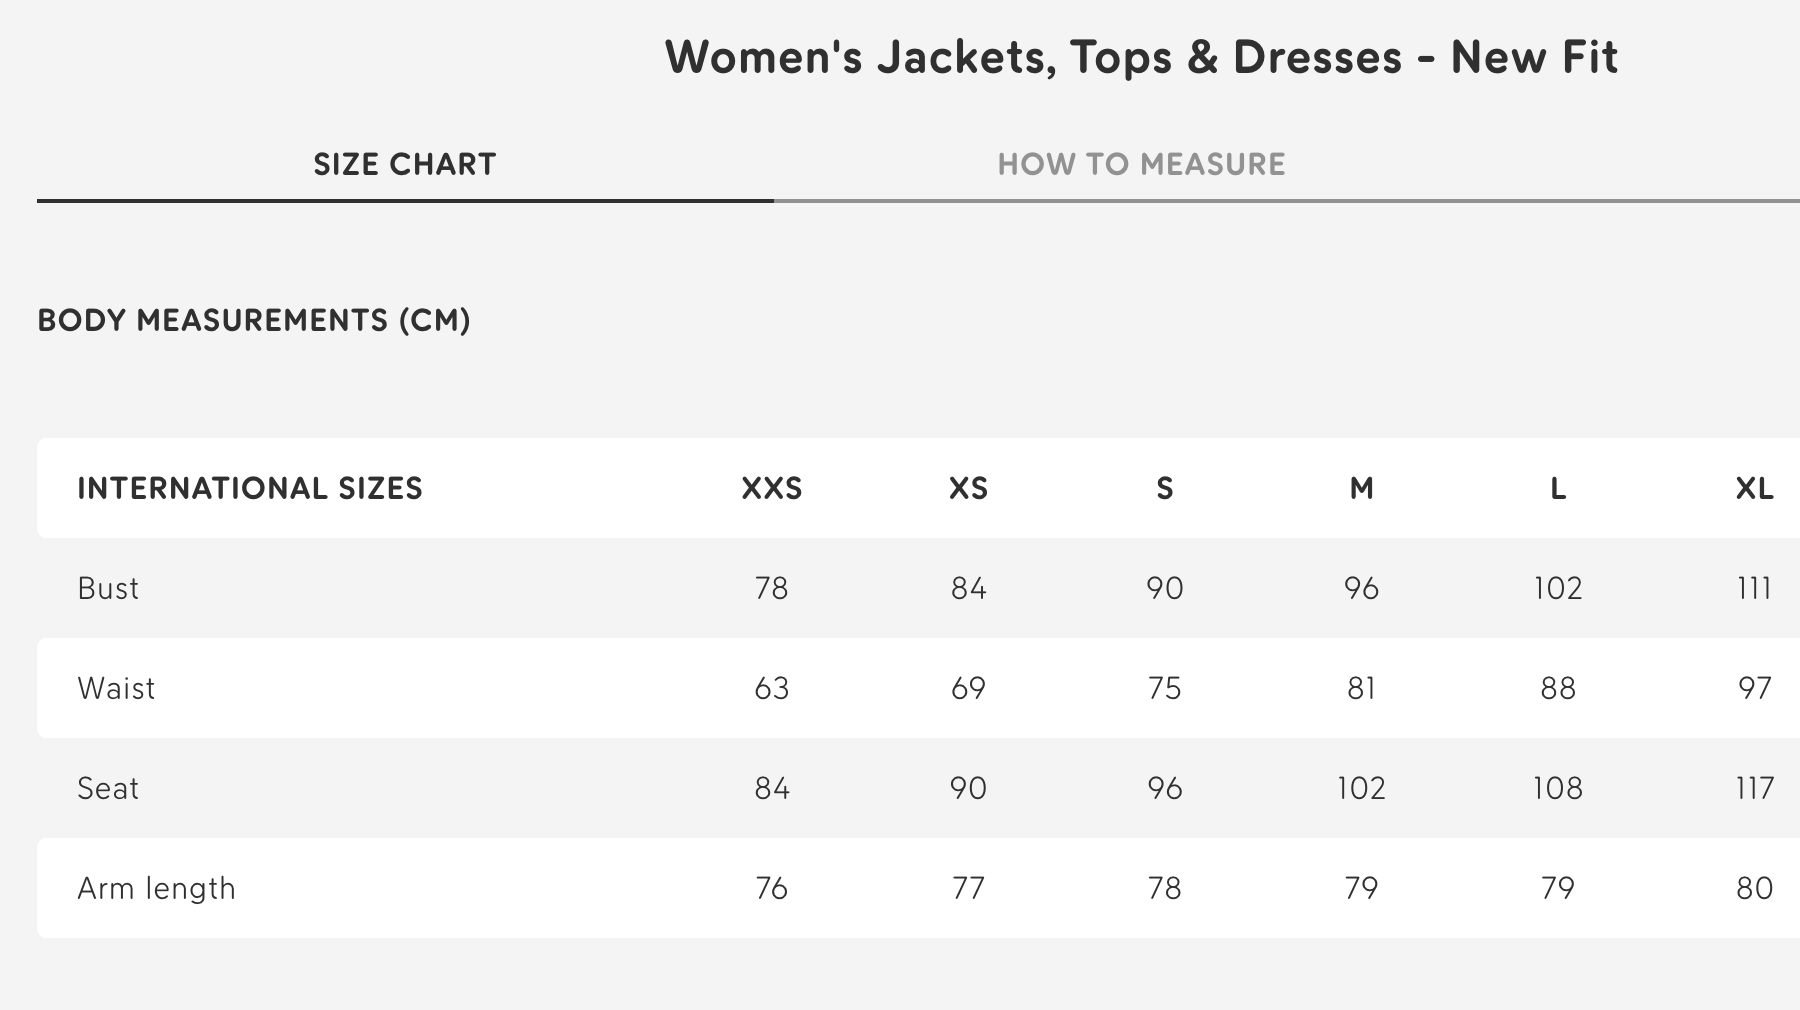Select the M size column header
This screenshot has height=1010, width=1800.
point(1362,489)
